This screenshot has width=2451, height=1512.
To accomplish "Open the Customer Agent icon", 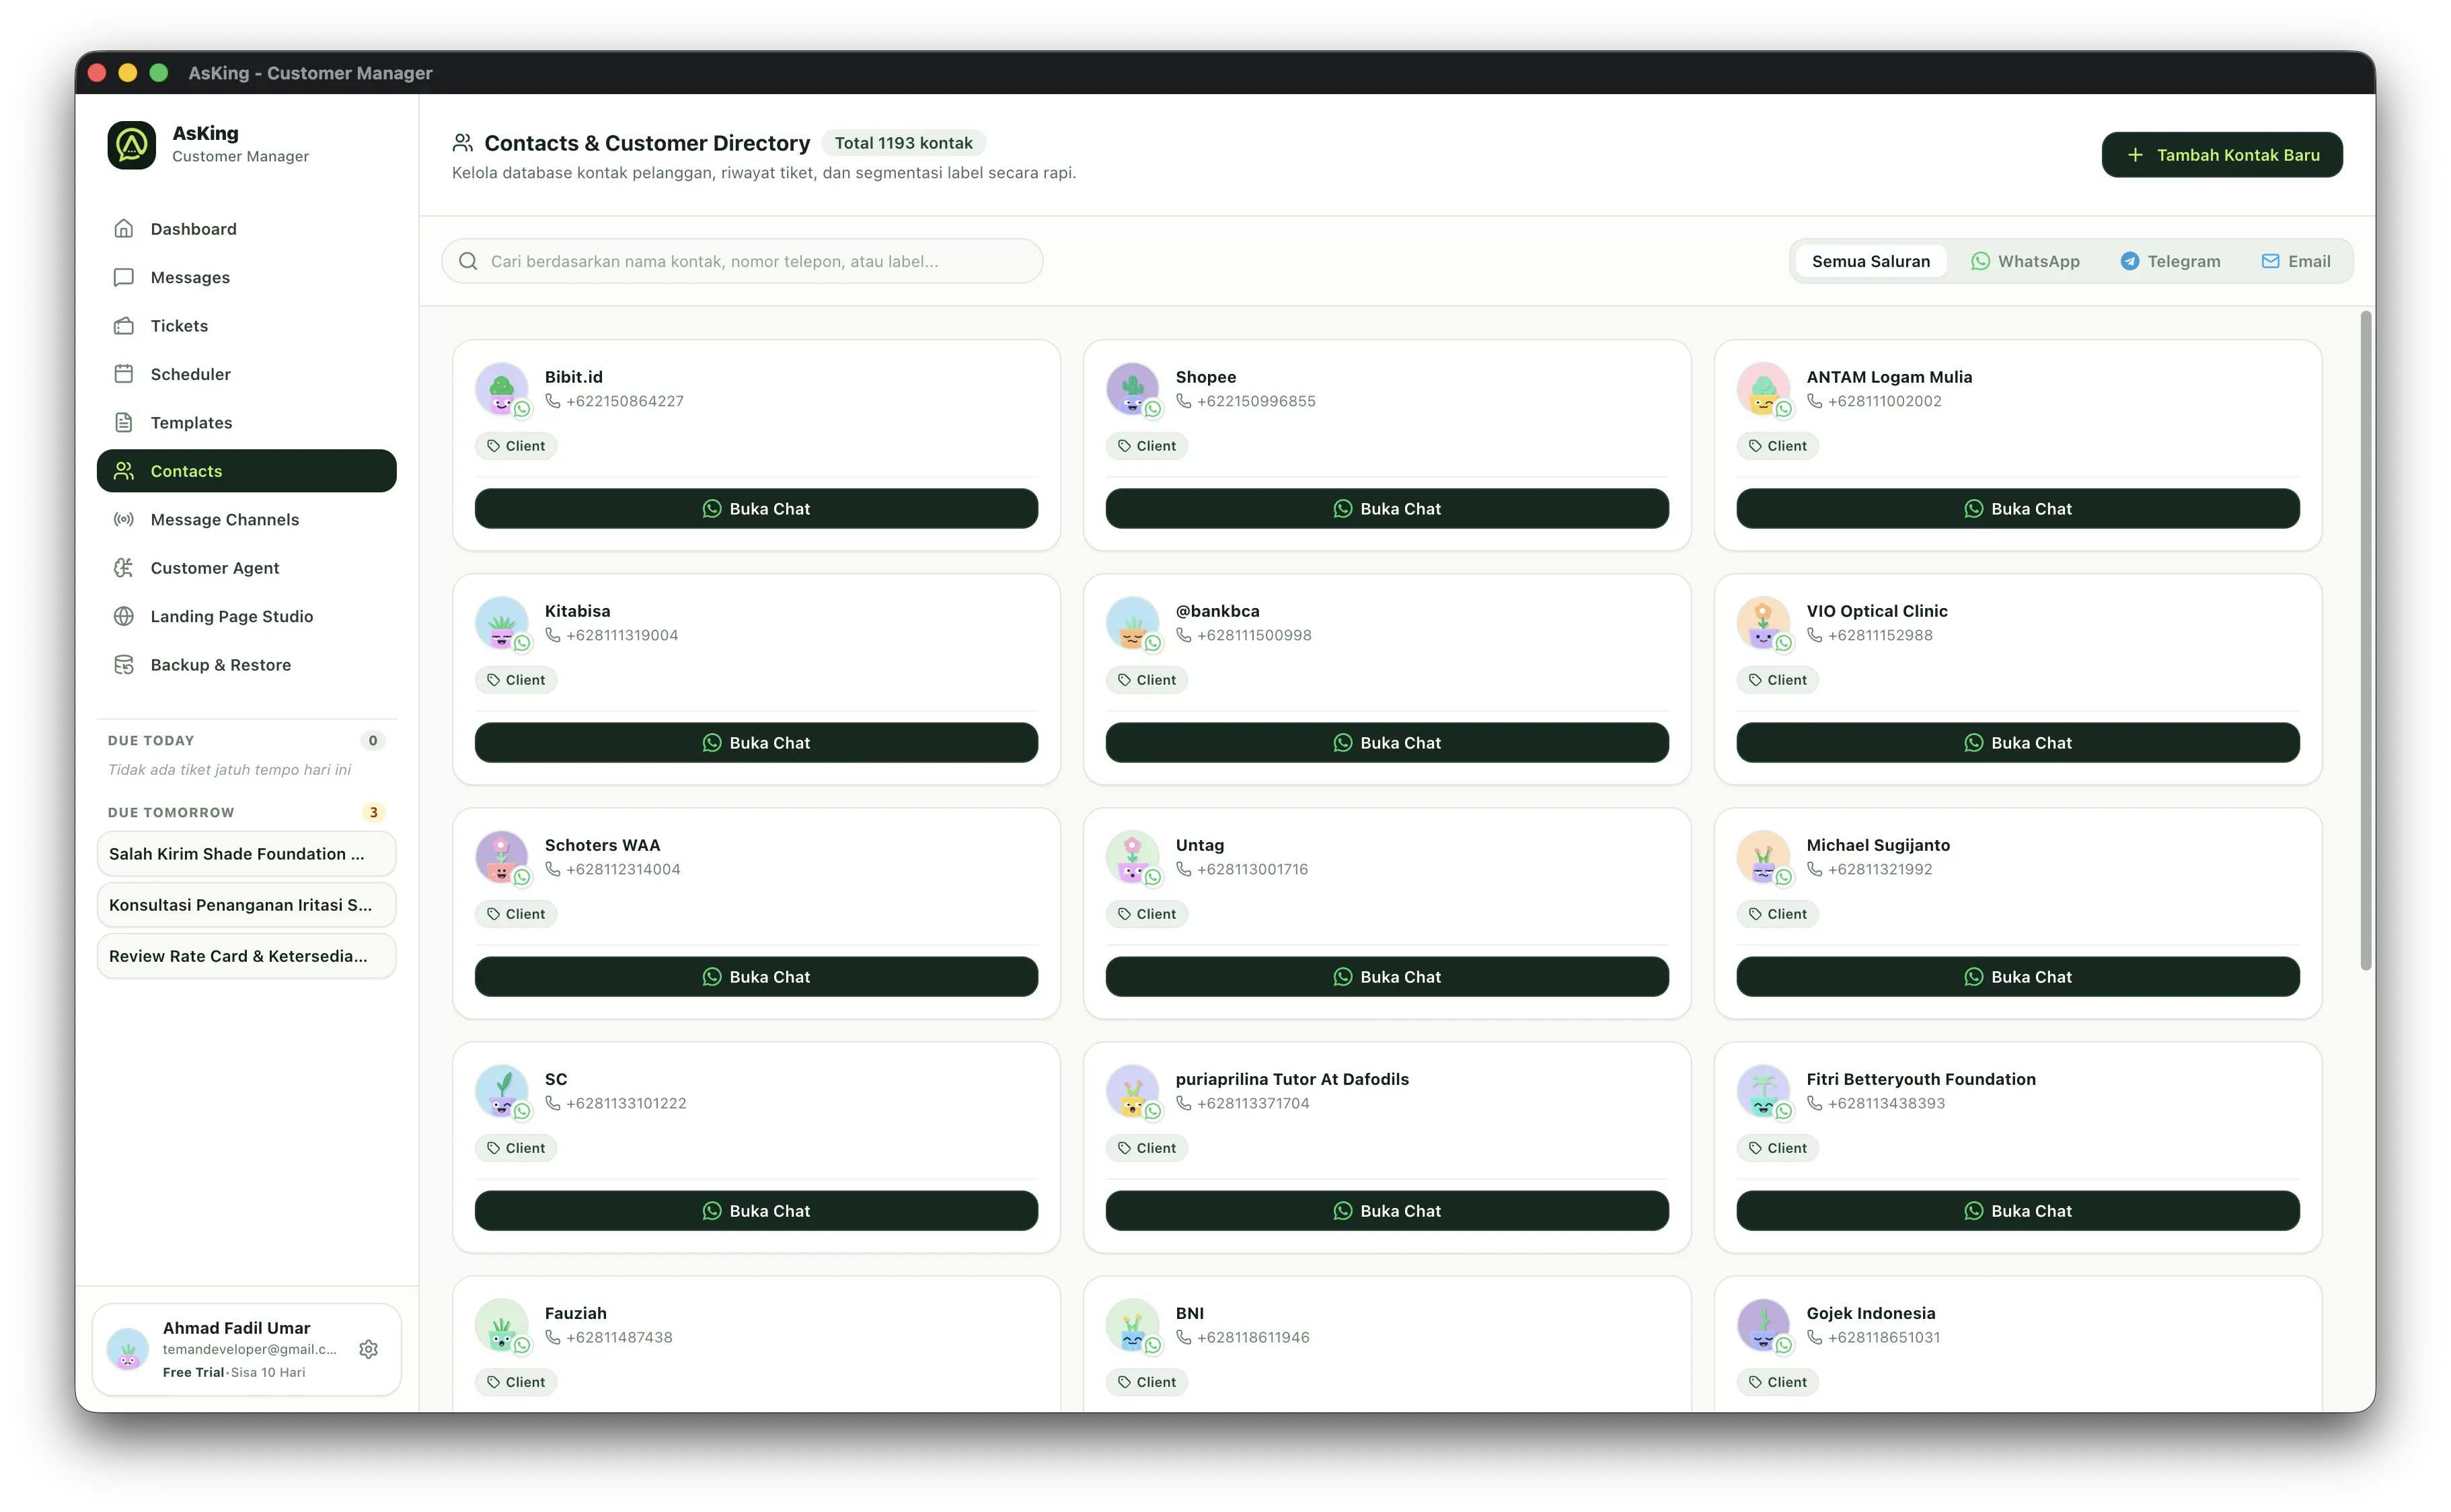I will [x=124, y=568].
